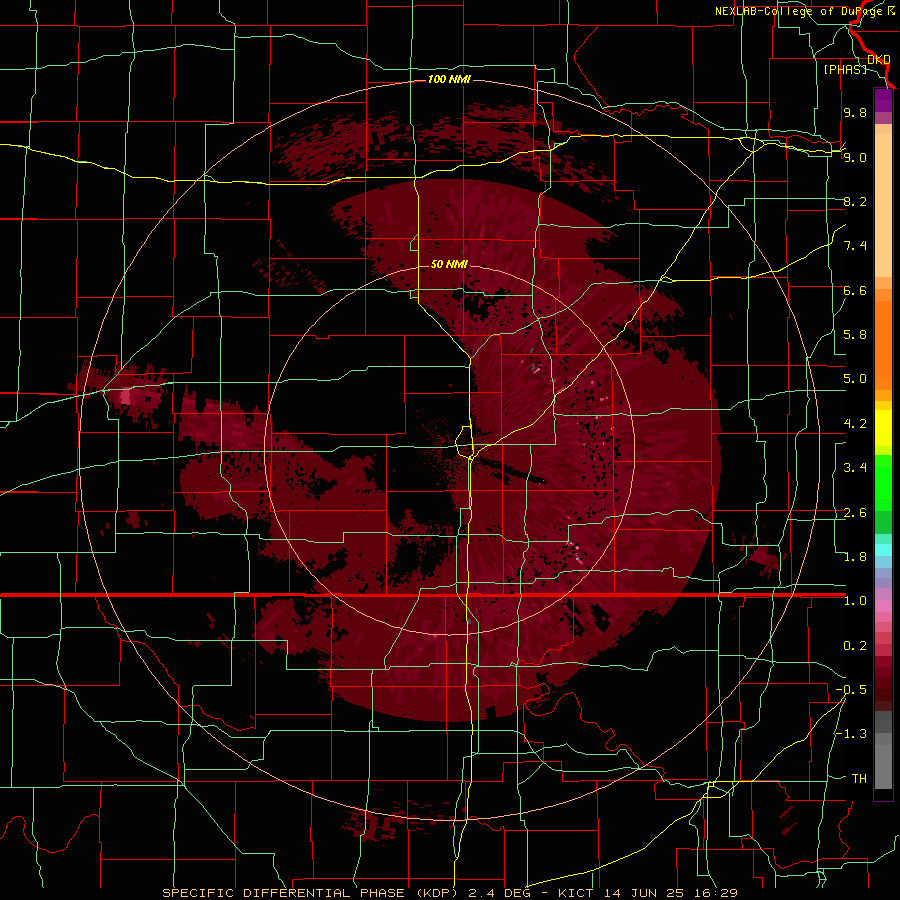Click the 4.2 scale value
Viewport: 900px width, 900px height.
(855, 424)
